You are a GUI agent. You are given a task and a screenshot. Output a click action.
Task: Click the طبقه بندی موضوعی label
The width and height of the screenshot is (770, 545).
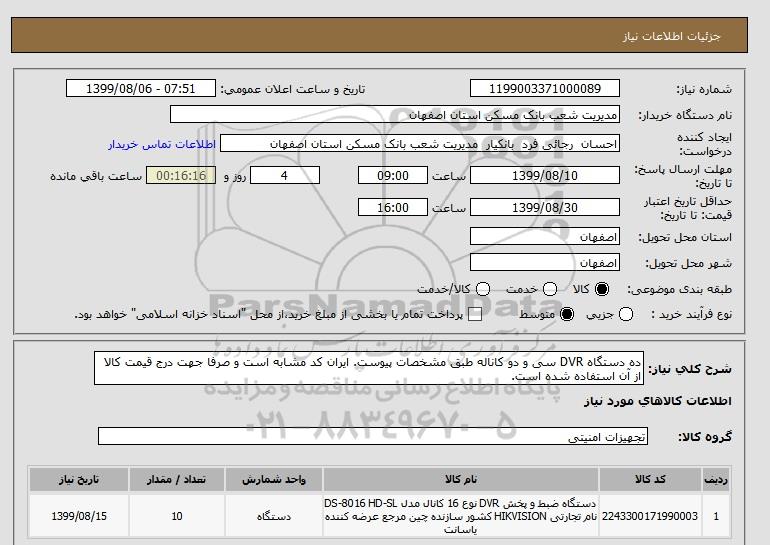pos(680,290)
